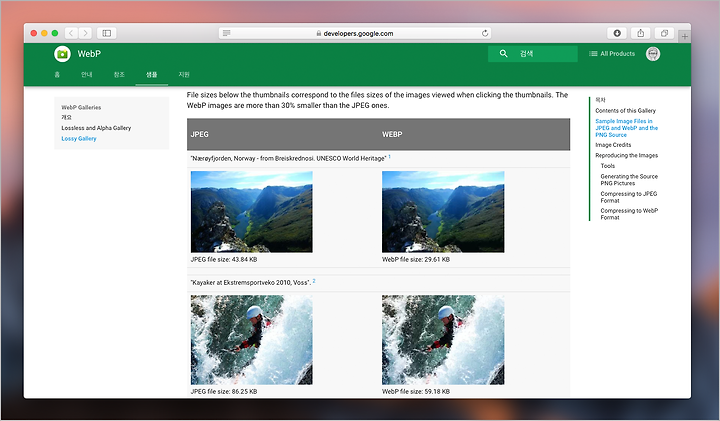This screenshot has height=421, width=720.
Task: Click the WEBP column header
Action: [392, 135]
